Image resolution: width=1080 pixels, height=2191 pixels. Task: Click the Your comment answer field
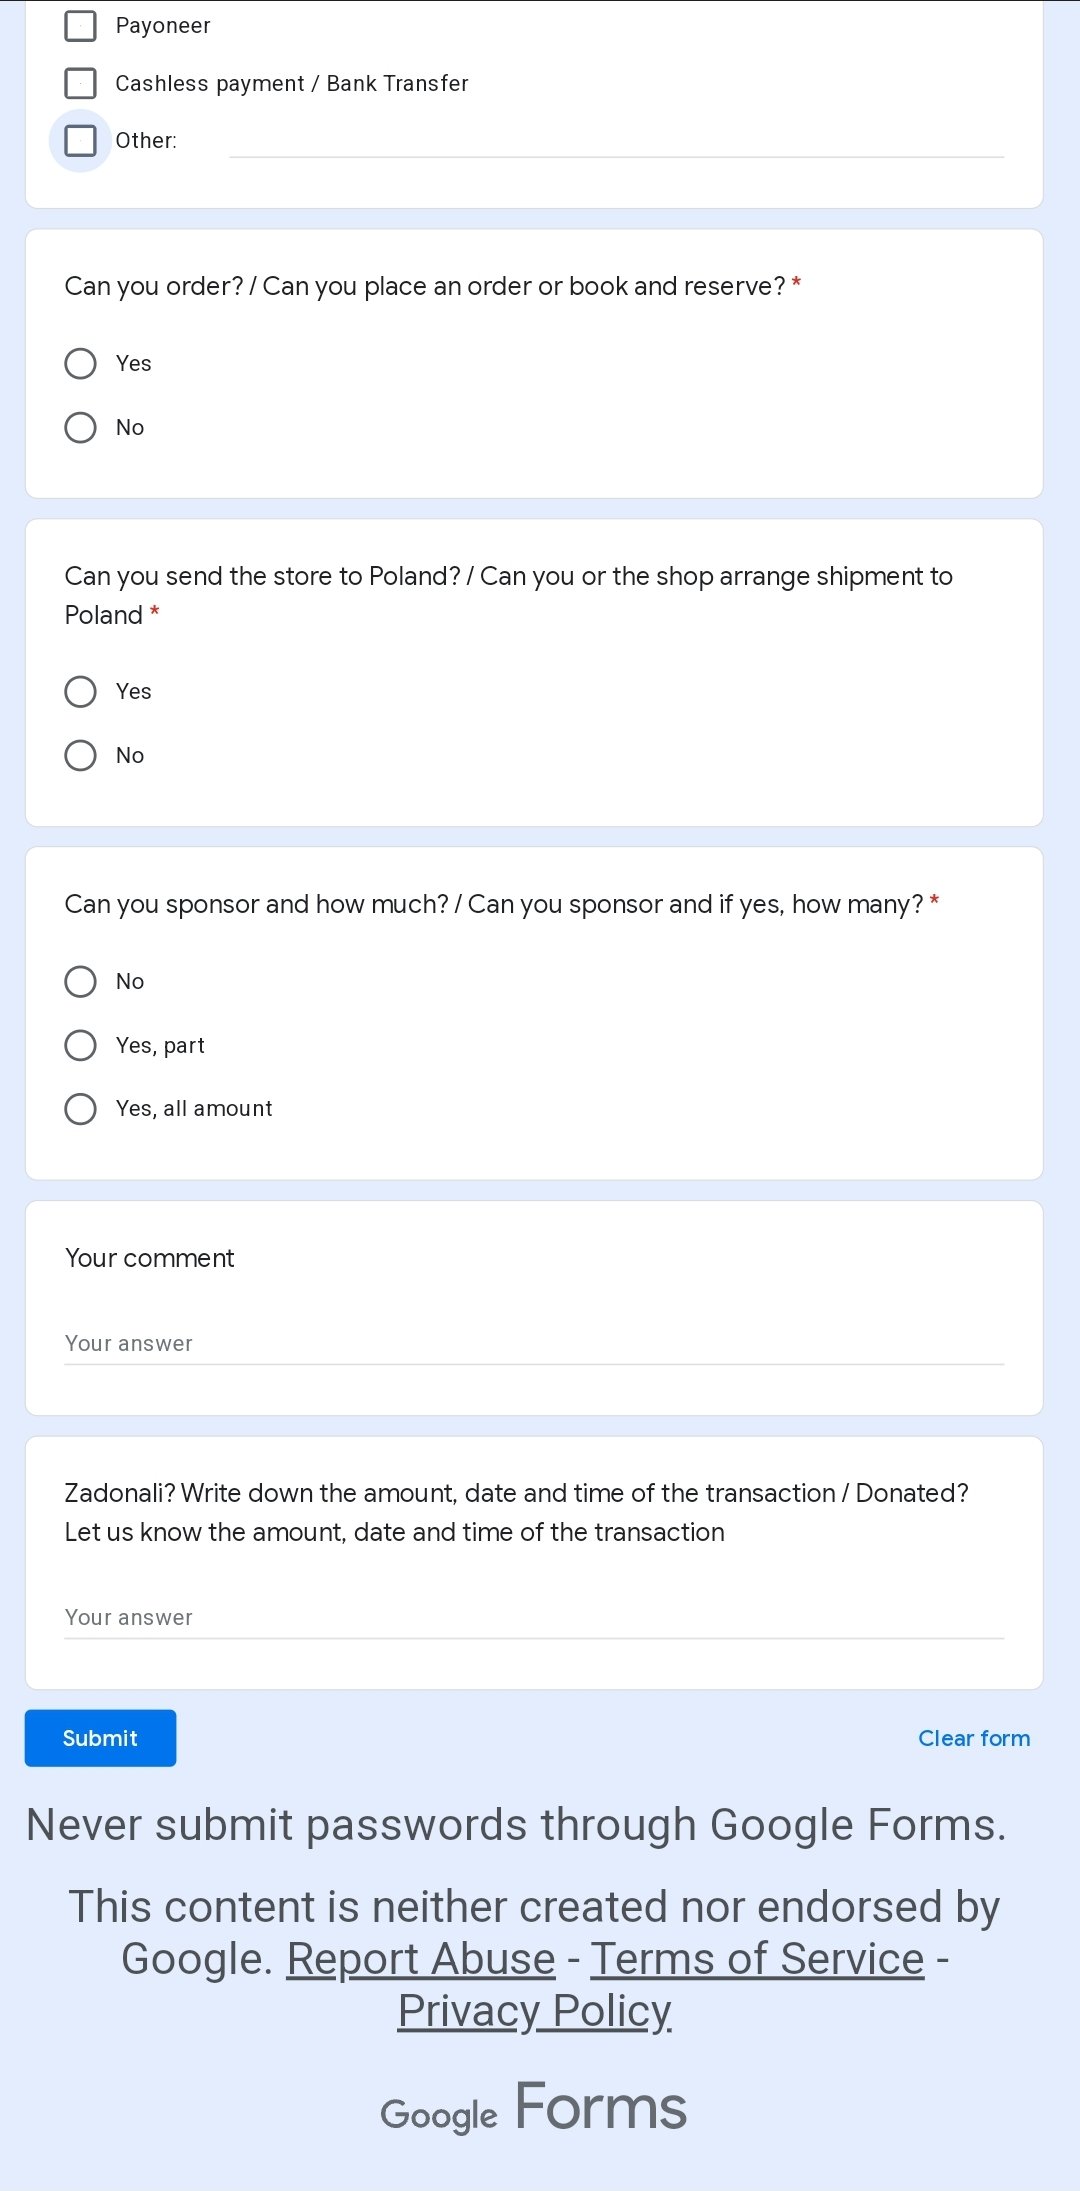pos(534,1344)
